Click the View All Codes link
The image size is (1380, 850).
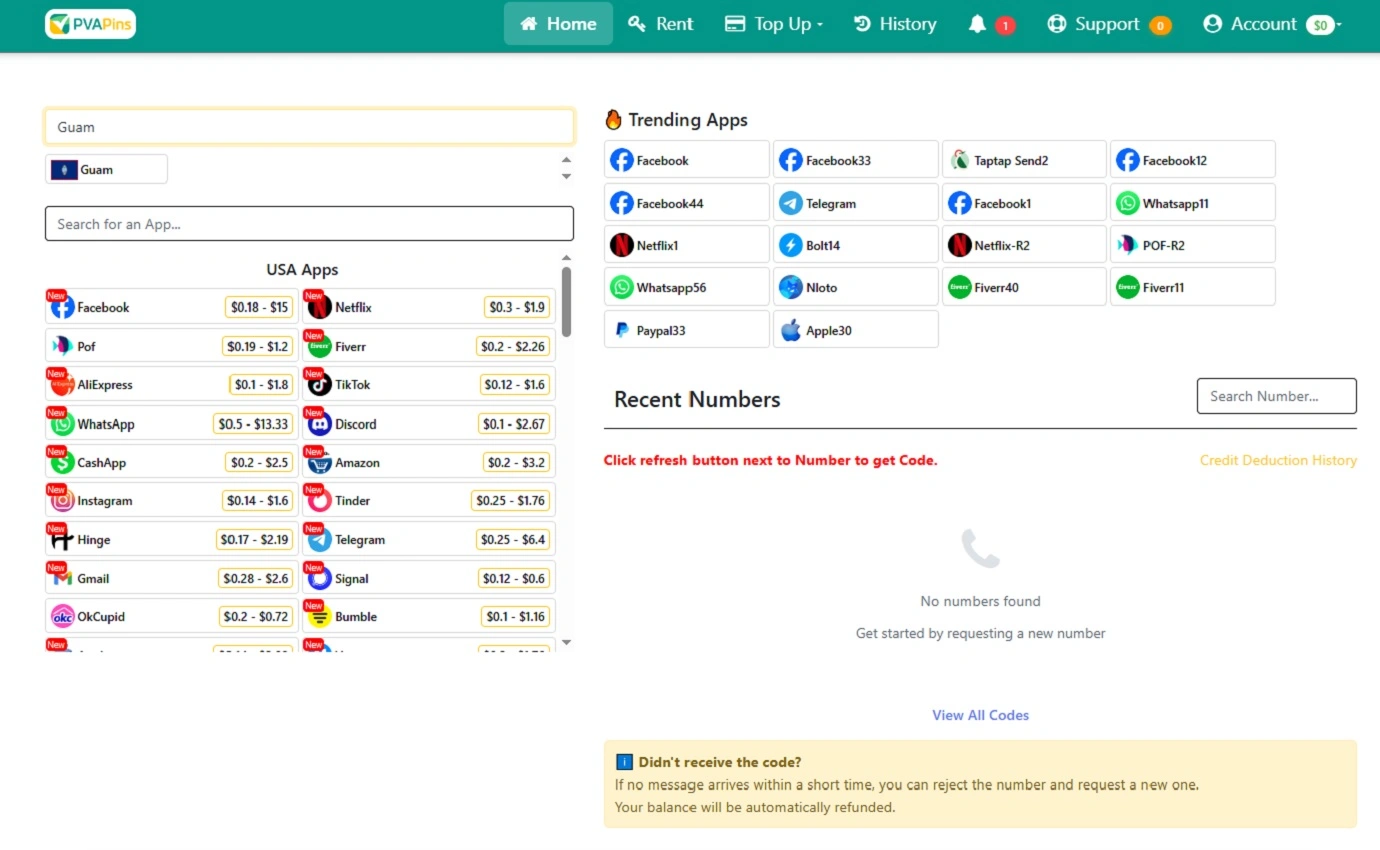click(980, 715)
